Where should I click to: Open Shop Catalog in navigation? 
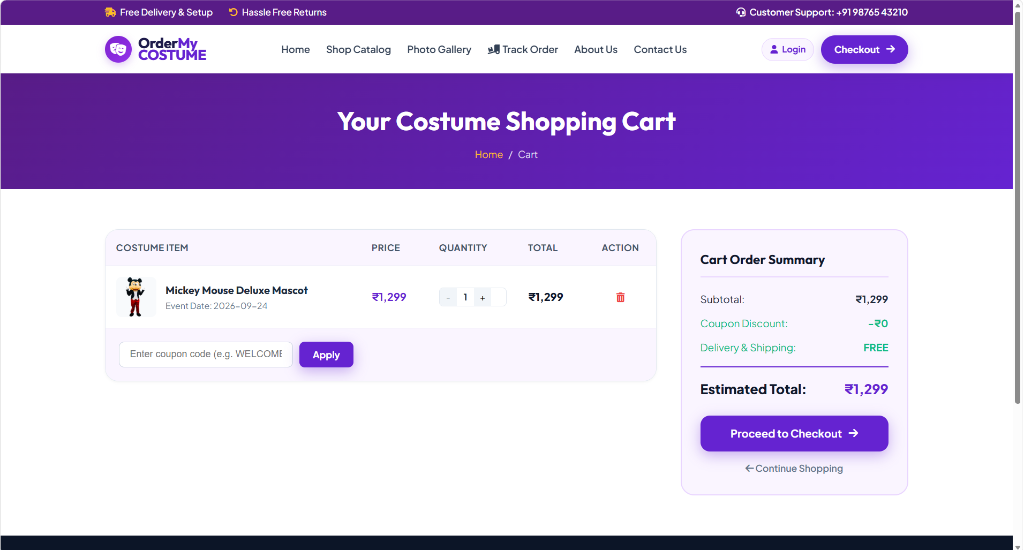pos(359,50)
